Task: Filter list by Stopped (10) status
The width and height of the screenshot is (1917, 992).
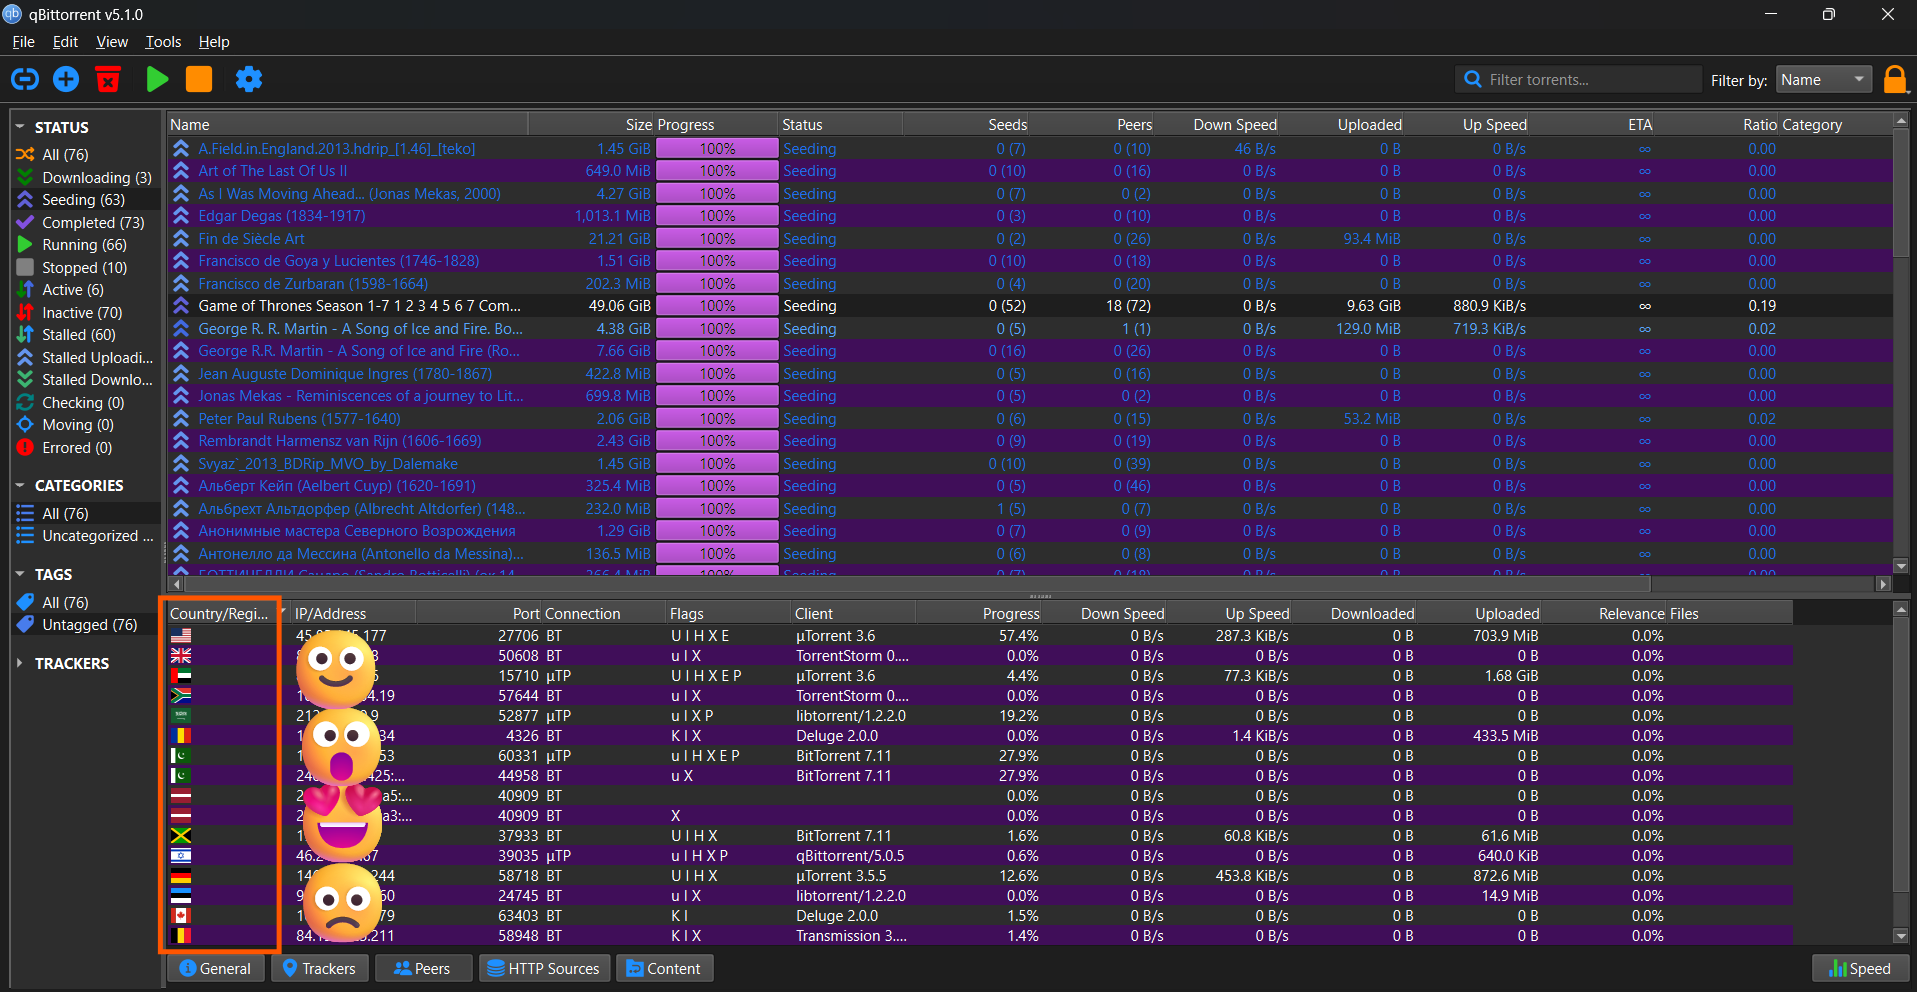Action: click(84, 268)
